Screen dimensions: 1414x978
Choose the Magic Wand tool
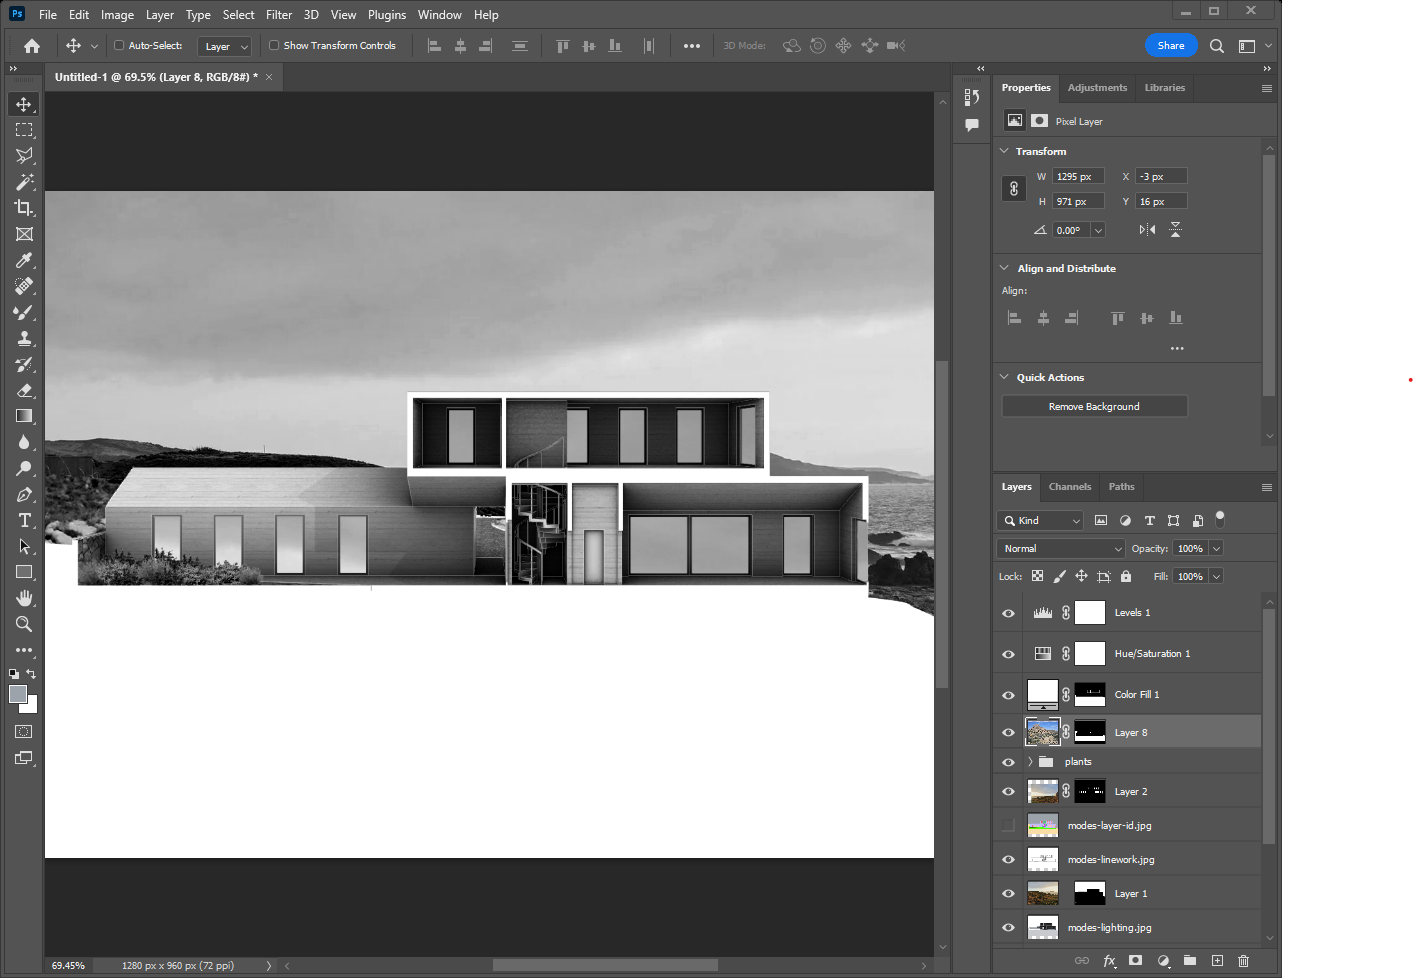coord(24,182)
